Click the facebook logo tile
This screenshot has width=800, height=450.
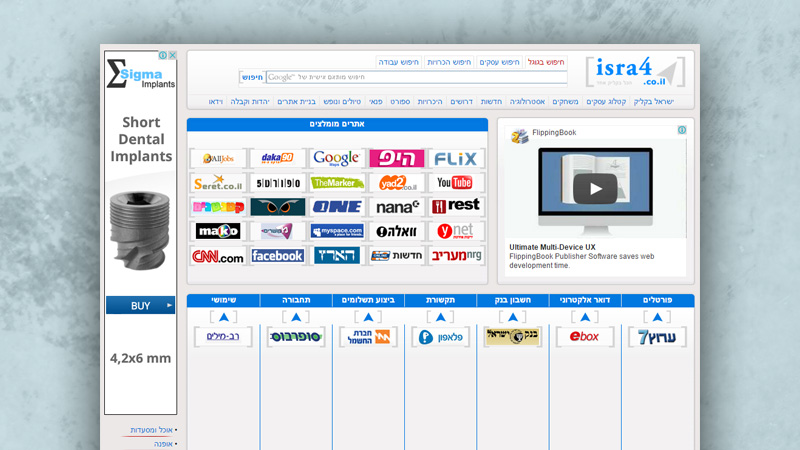(278, 256)
